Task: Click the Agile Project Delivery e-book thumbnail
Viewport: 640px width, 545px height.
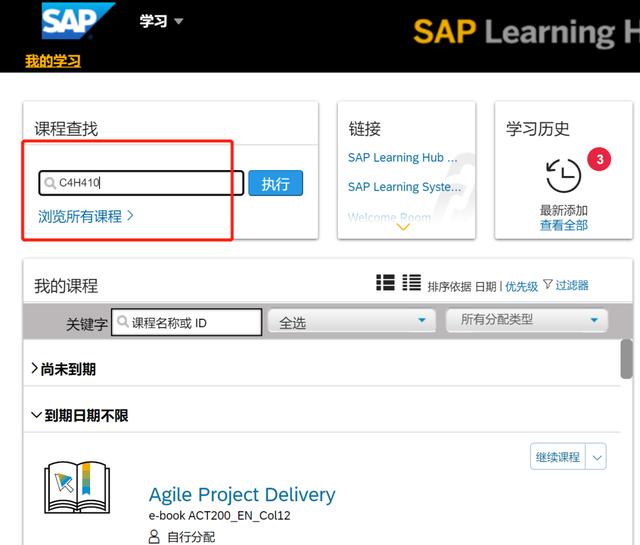Action: (x=77, y=487)
